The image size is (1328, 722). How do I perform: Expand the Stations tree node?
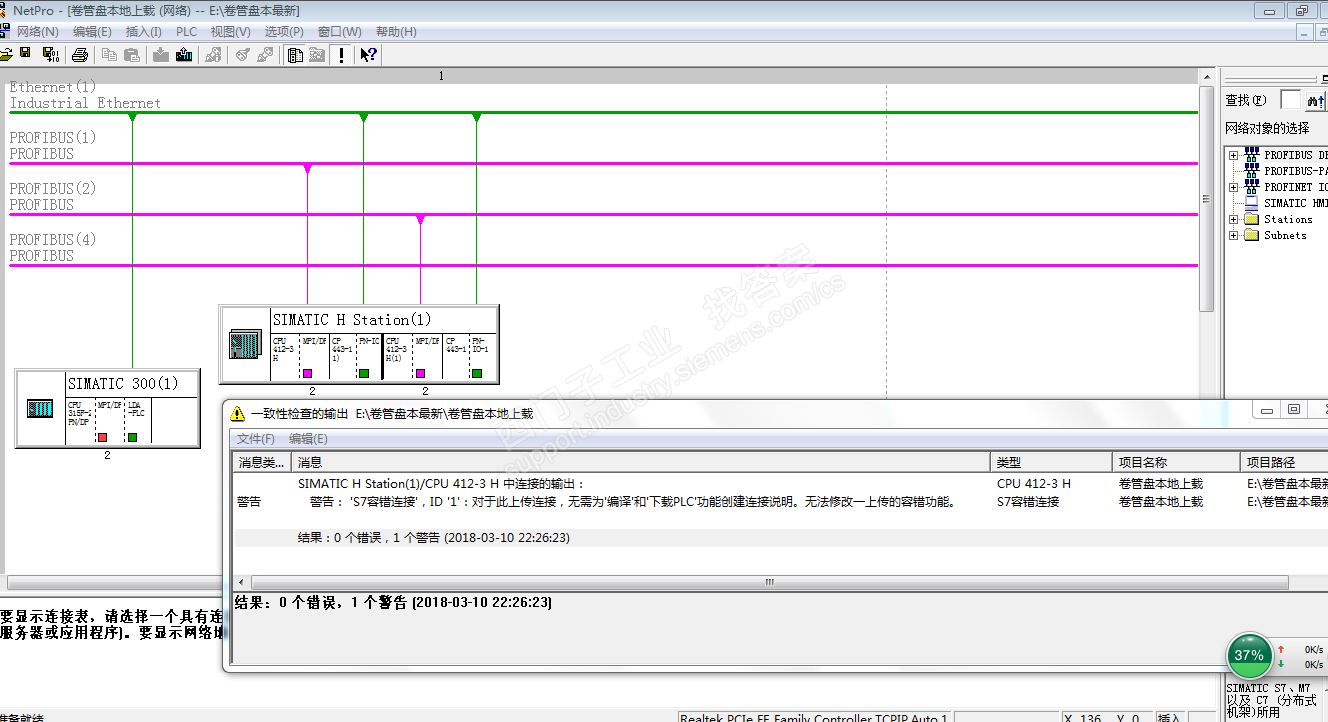(1234, 219)
